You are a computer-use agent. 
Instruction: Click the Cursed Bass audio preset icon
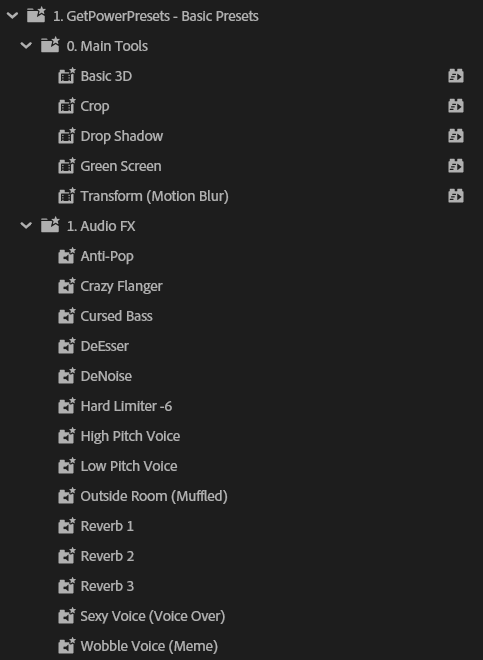67,316
